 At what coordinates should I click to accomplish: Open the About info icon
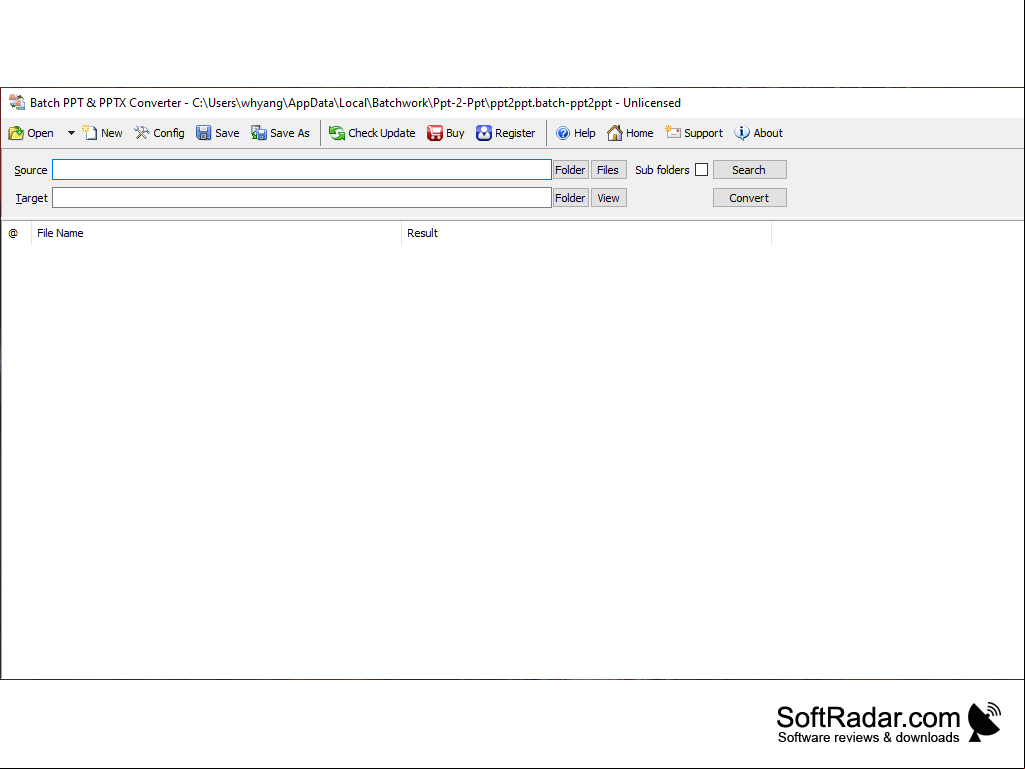coord(742,133)
